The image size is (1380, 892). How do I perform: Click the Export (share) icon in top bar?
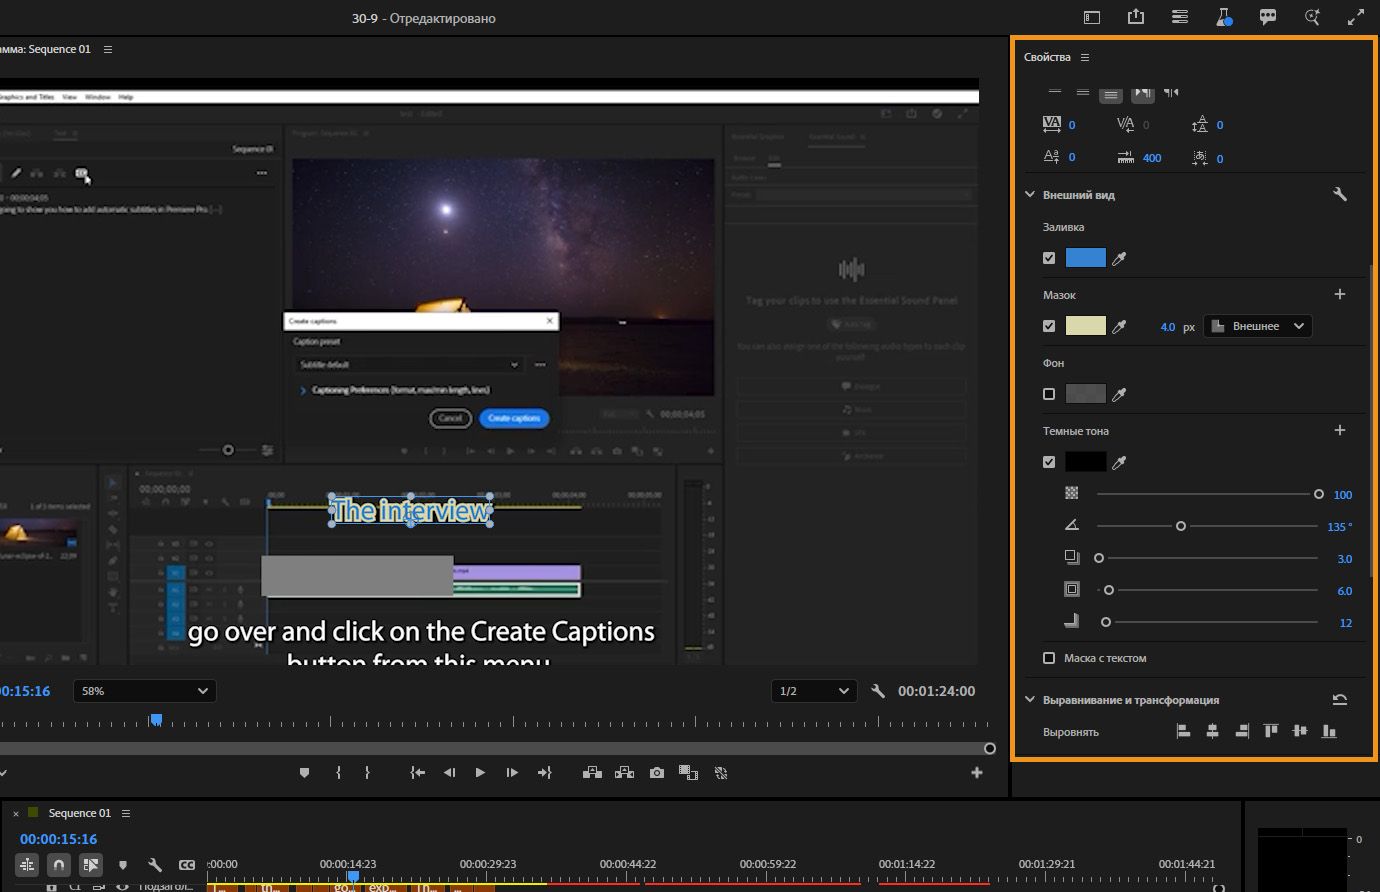click(x=1136, y=17)
